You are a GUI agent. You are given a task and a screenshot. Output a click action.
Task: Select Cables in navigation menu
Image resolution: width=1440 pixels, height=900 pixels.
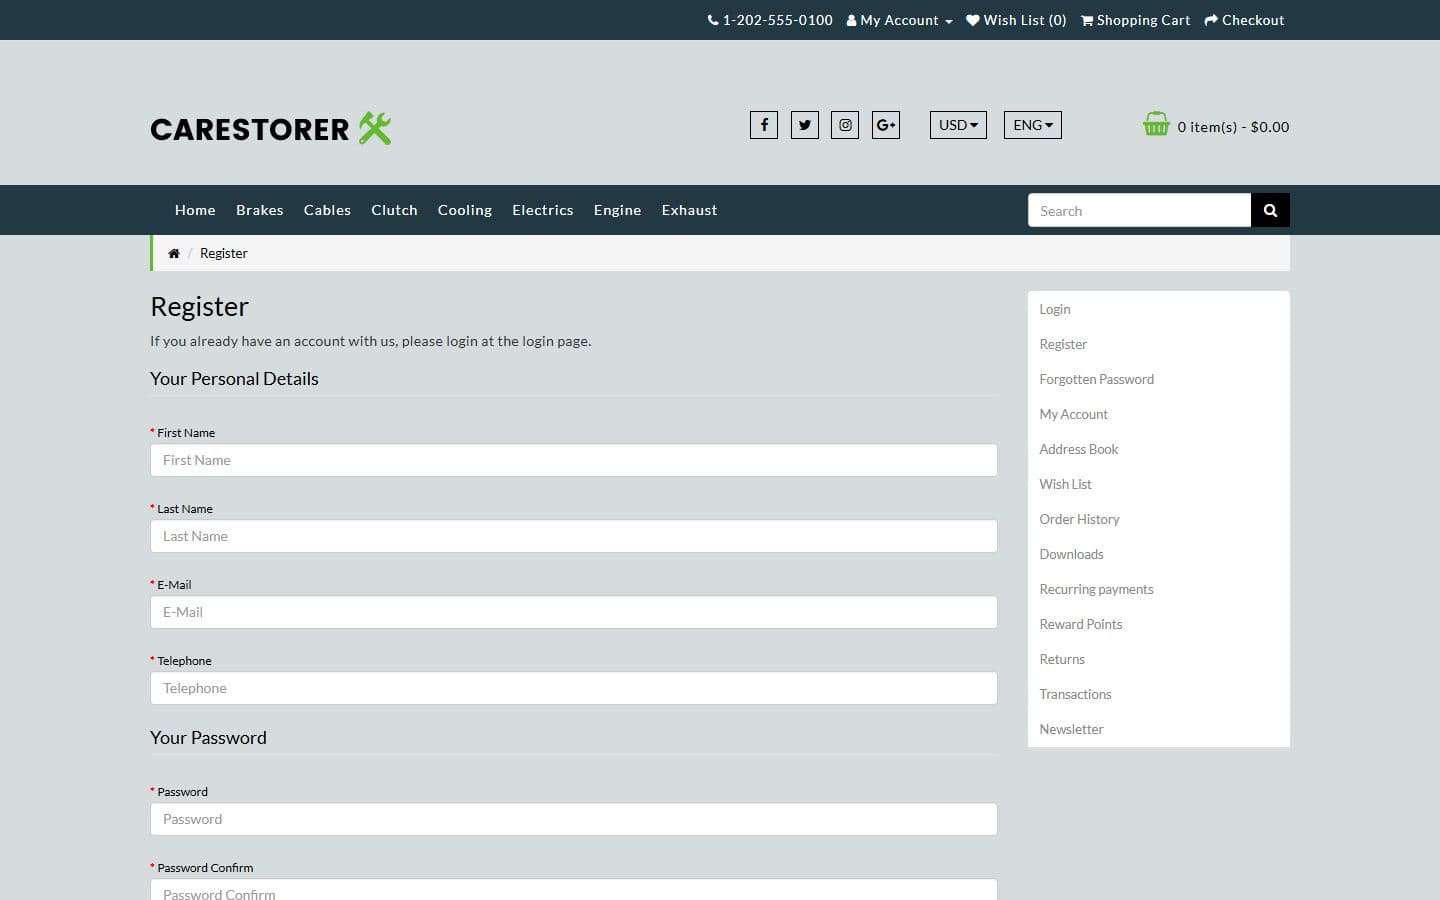pos(327,210)
